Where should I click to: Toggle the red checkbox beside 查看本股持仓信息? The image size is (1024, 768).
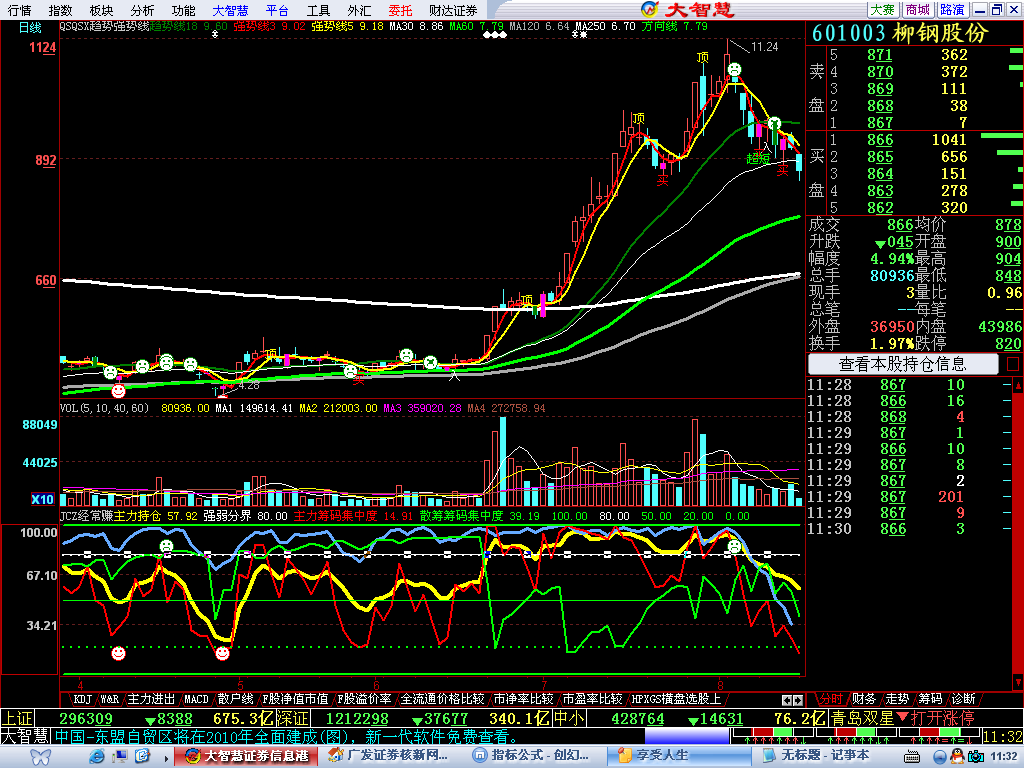pos(1013,364)
